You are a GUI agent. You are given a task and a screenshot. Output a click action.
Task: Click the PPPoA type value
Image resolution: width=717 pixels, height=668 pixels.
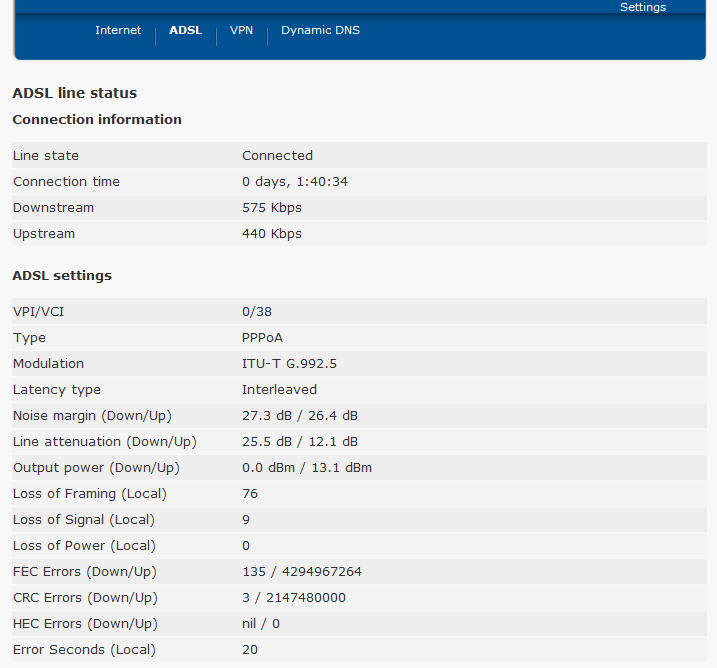(262, 337)
